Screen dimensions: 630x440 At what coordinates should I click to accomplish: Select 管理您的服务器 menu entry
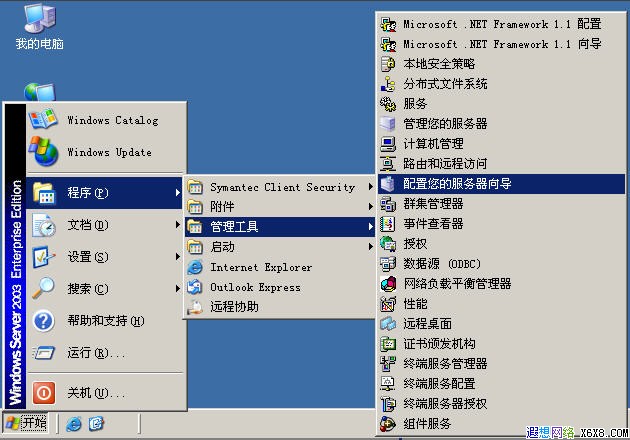[x=501, y=124]
